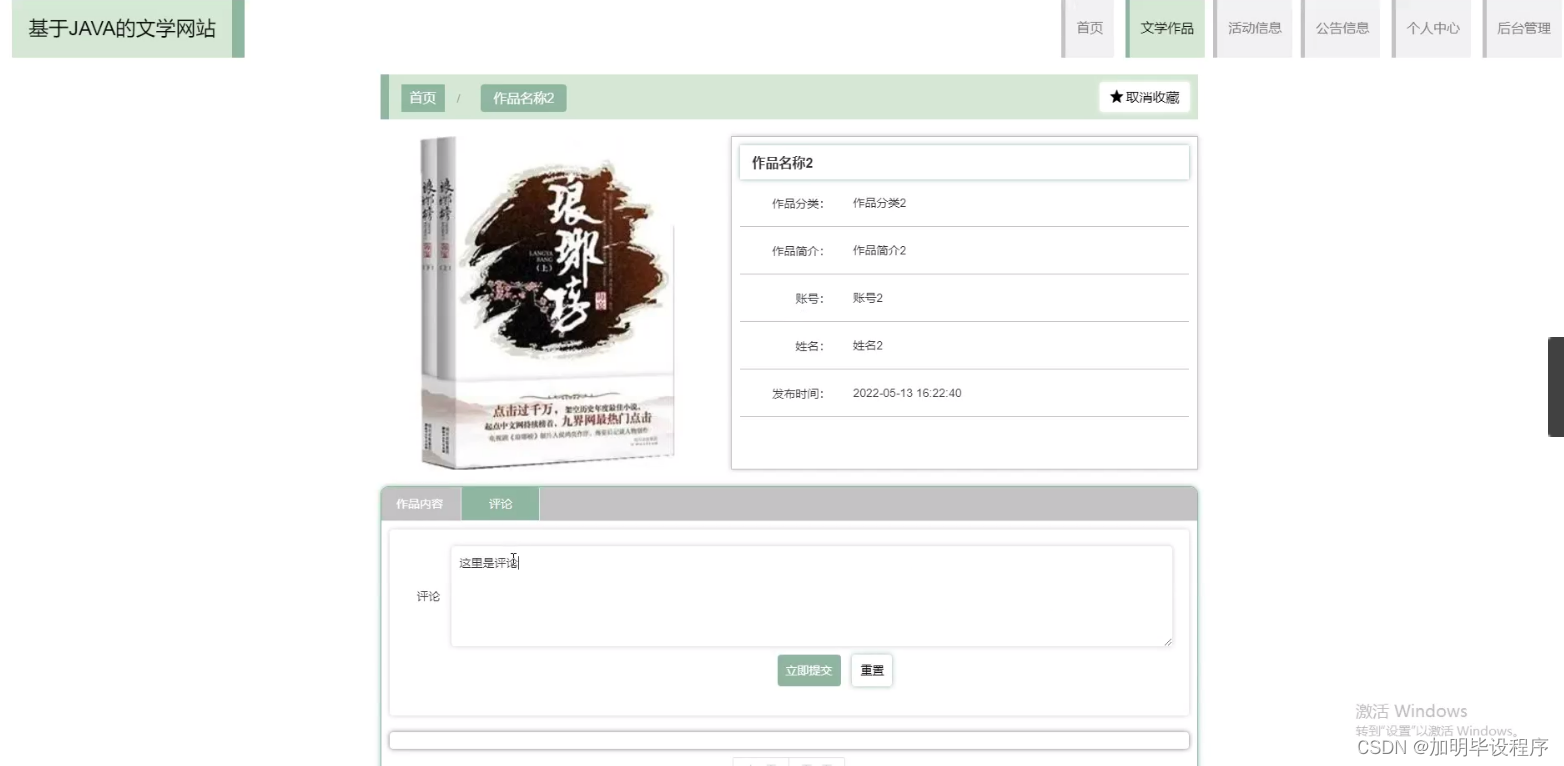Open the 后台管理 navigation item

[x=1523, y=28]
